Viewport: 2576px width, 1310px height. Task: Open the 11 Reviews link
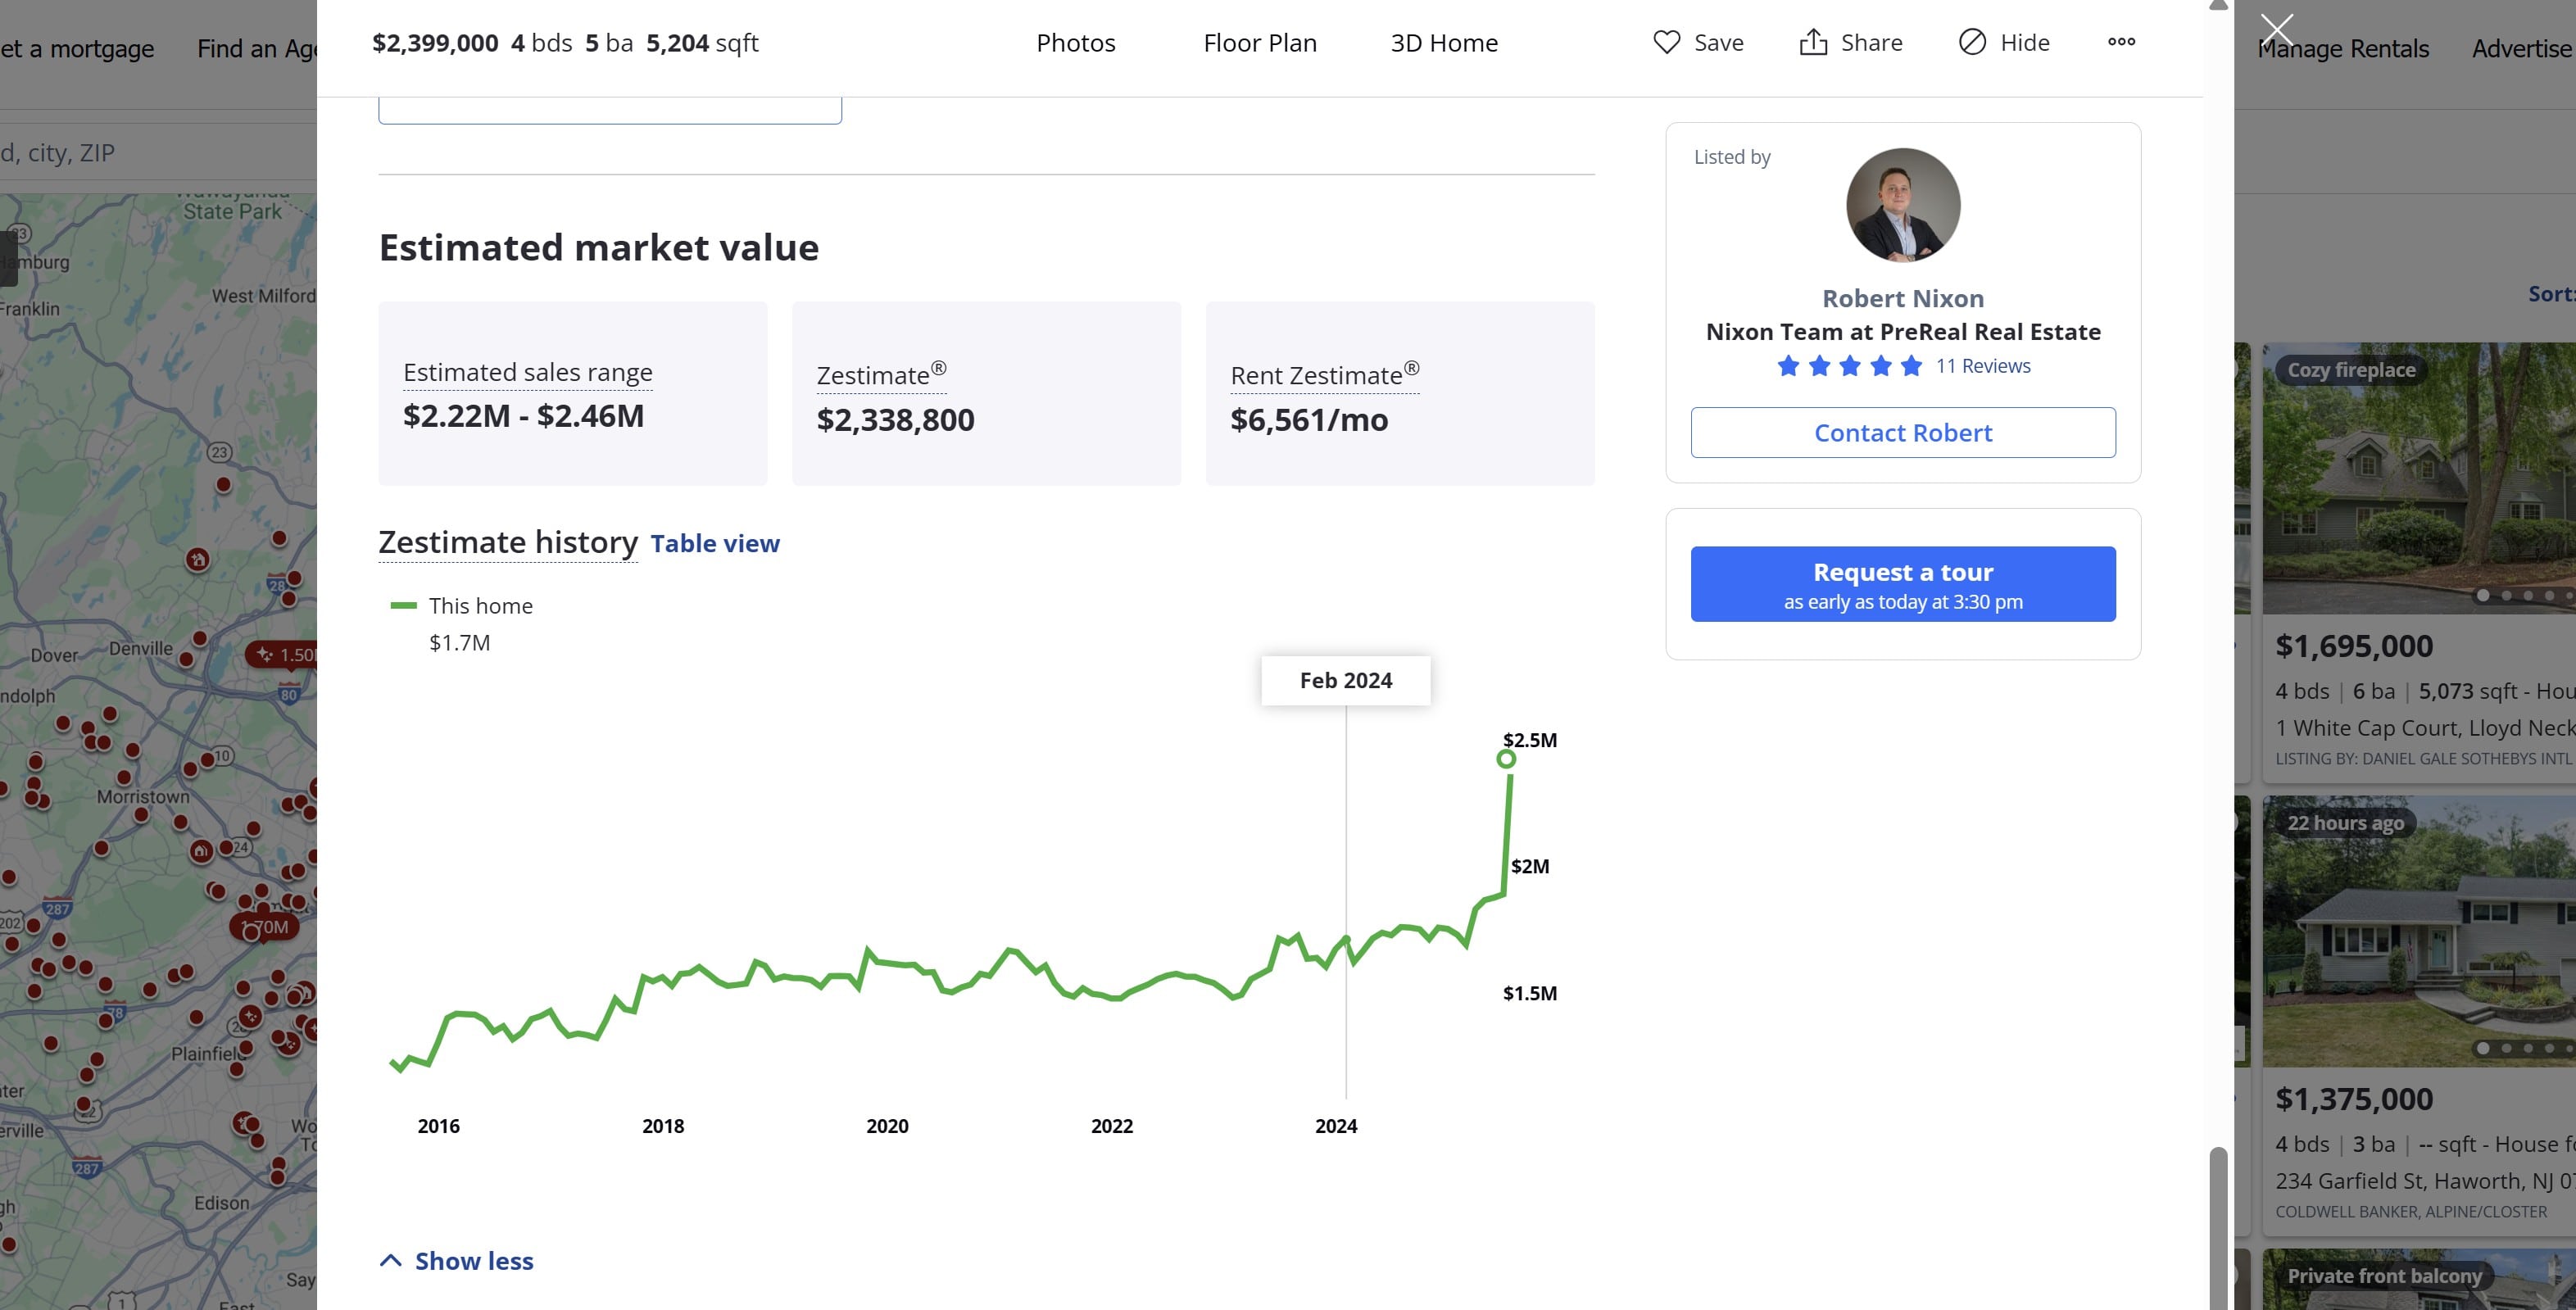tap(1983, 366)
